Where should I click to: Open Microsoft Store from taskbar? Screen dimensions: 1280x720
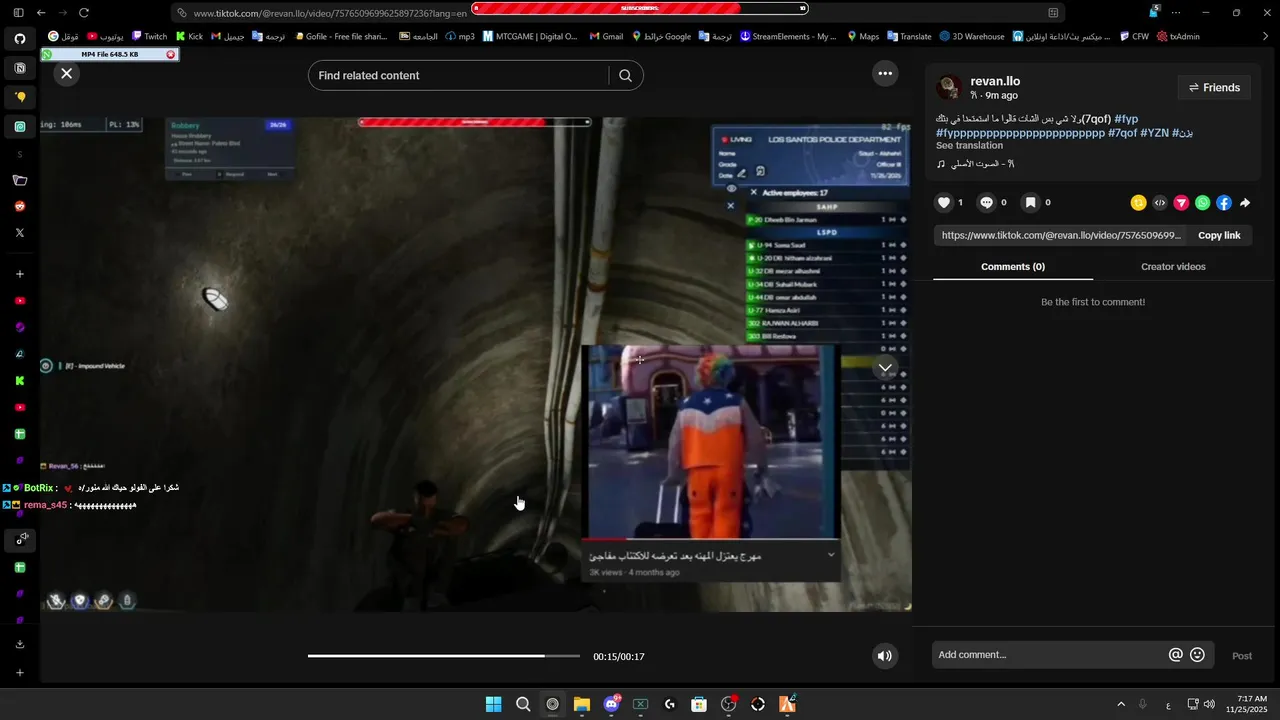[699, 704]
